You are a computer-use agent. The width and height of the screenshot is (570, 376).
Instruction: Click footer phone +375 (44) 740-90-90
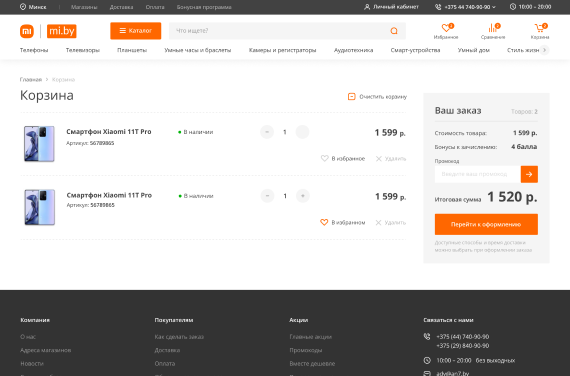(462, 337)
